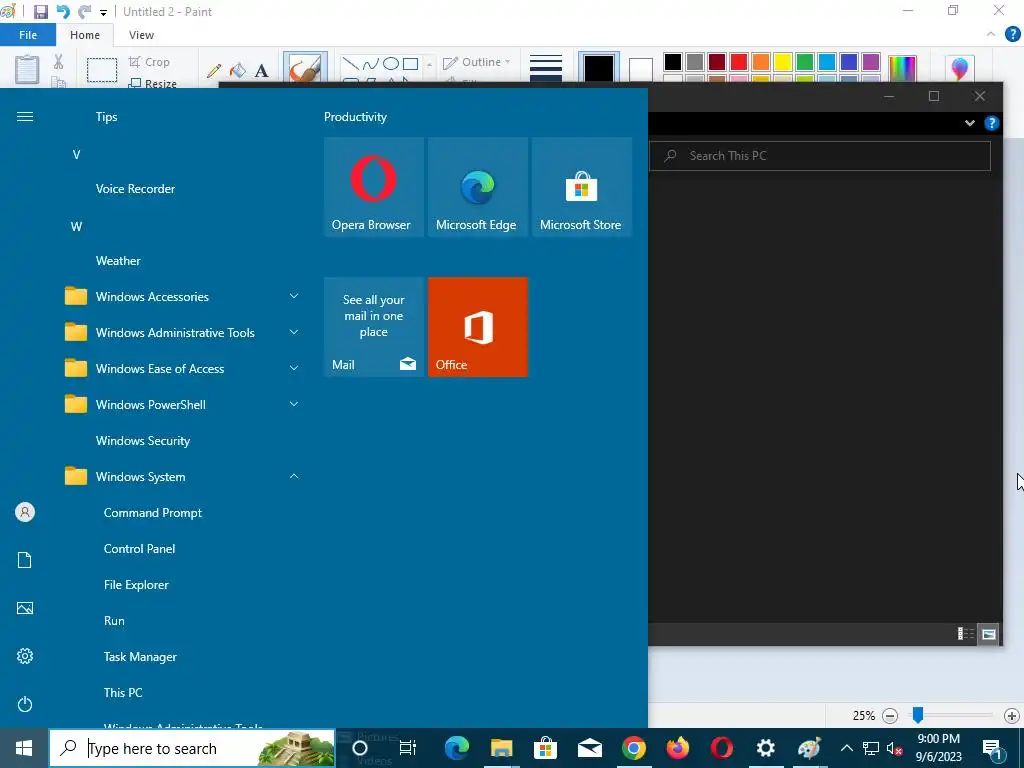Click the Paint zoom in plus button
The width and height of the screenshot is (1024, 768).
(x=1012, y=716)
